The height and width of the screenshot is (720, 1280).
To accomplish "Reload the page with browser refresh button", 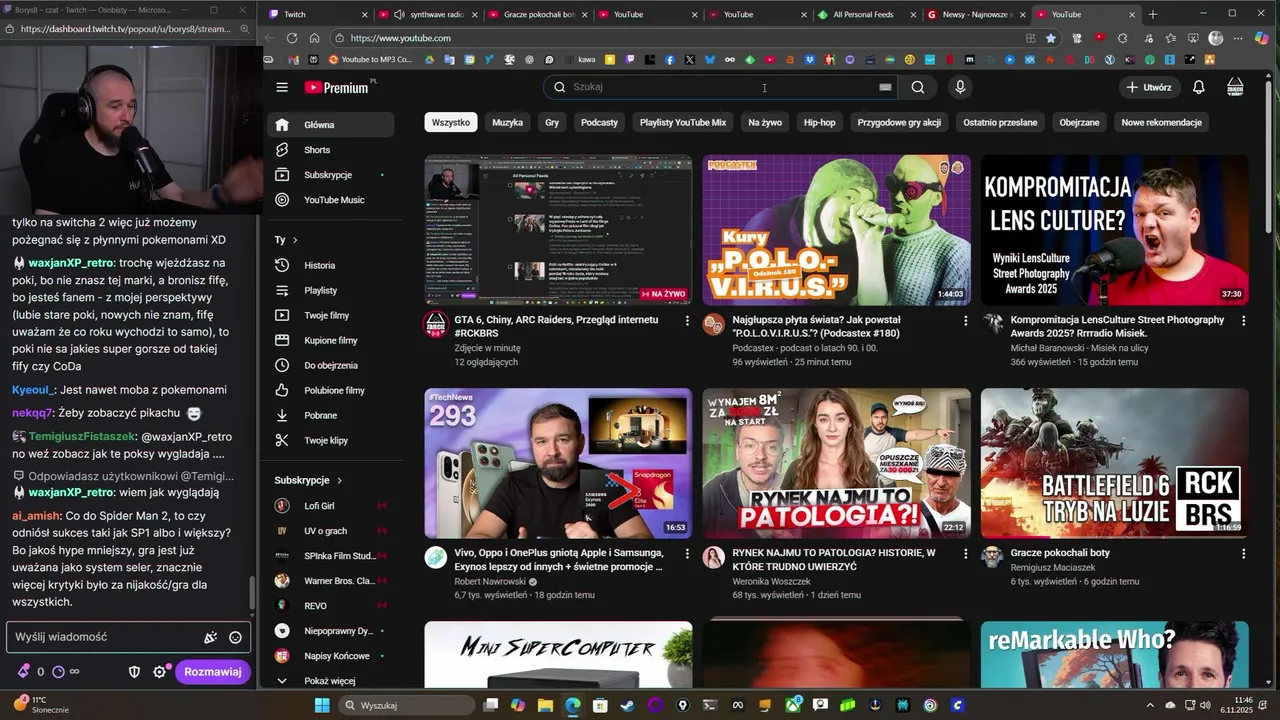I will point(291,38).
